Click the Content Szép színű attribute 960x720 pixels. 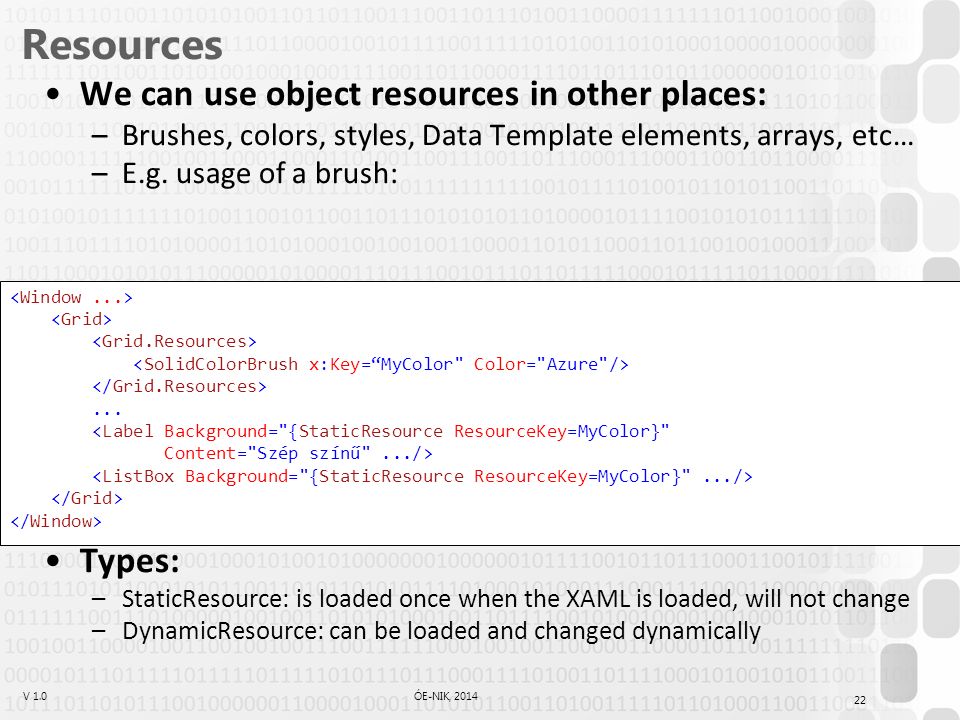pyautogui.click(x=267, y=454)
